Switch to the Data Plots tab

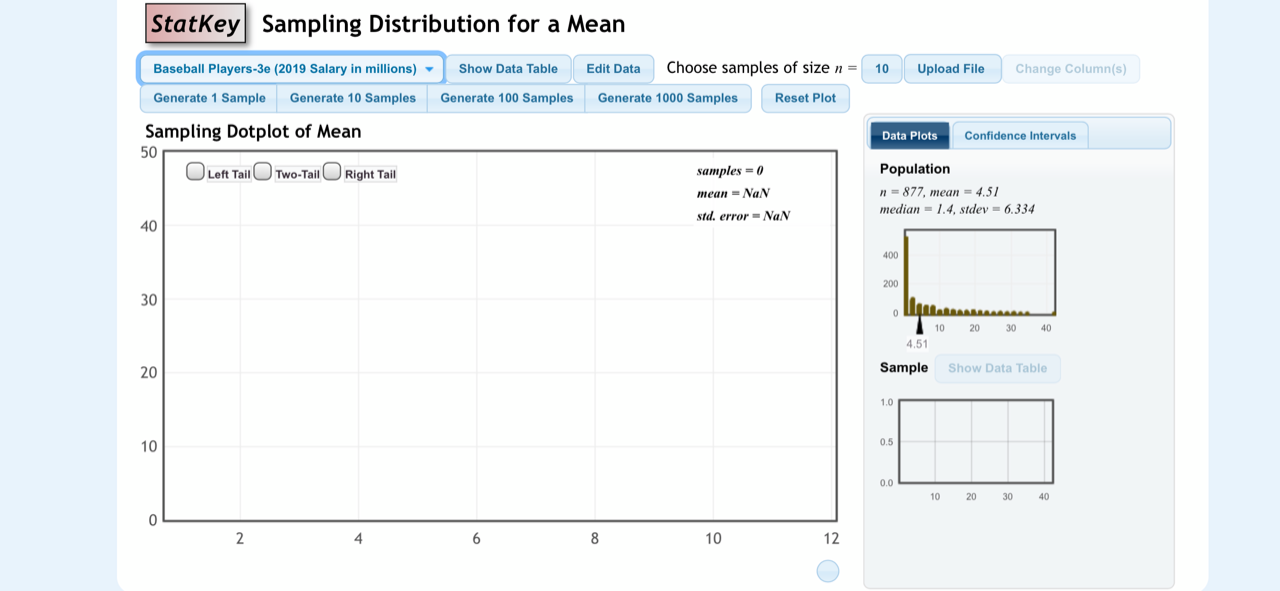908,135
